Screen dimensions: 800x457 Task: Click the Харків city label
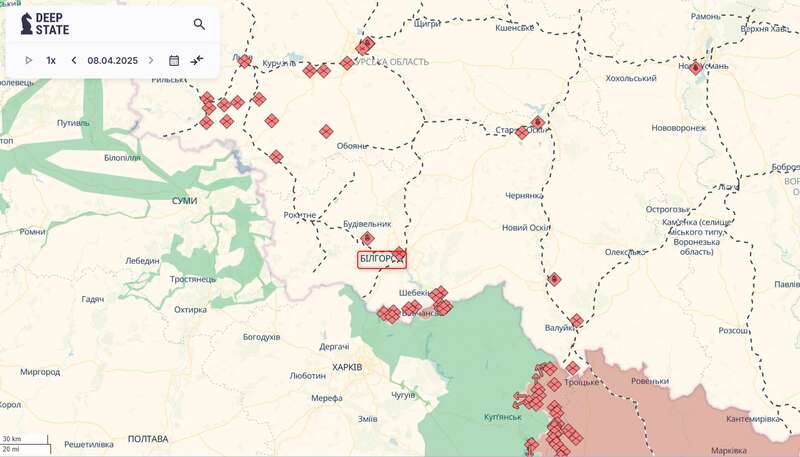pyautogui.click(x=346, y=367)
